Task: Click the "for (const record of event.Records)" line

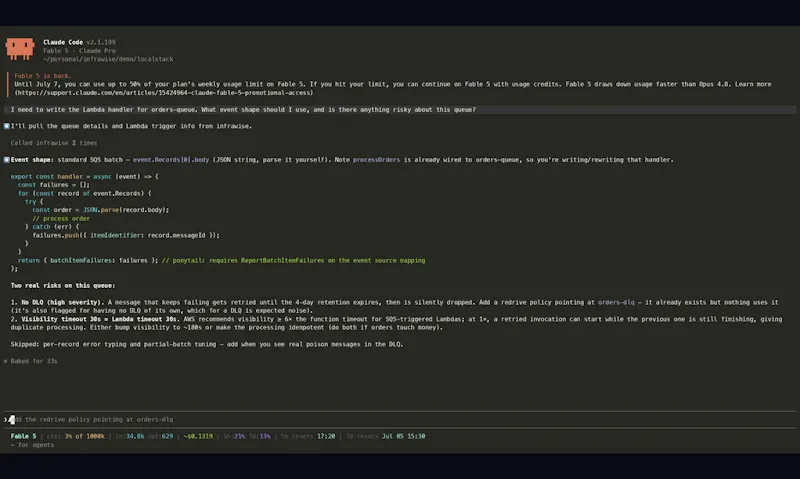Action: (85, 193)
